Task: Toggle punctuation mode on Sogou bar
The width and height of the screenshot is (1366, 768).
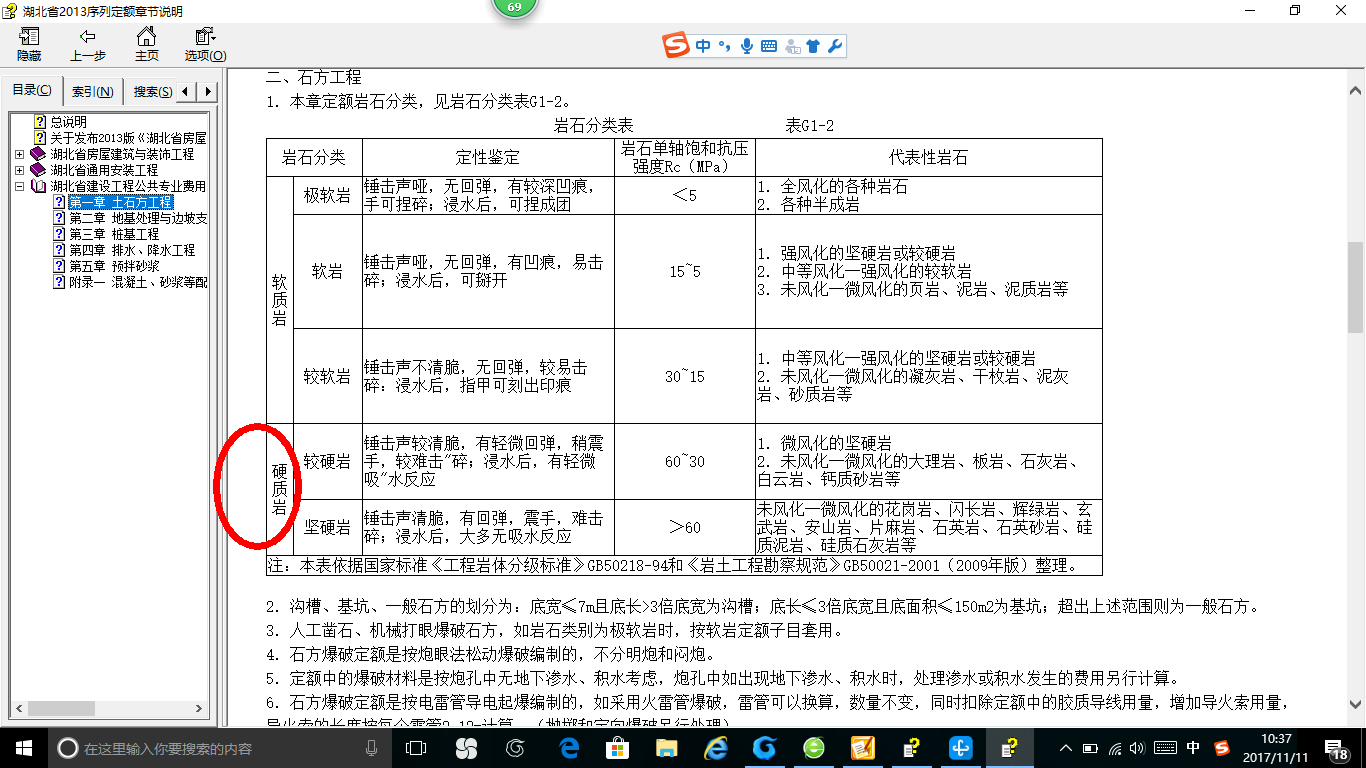Action: click(724, 45)
